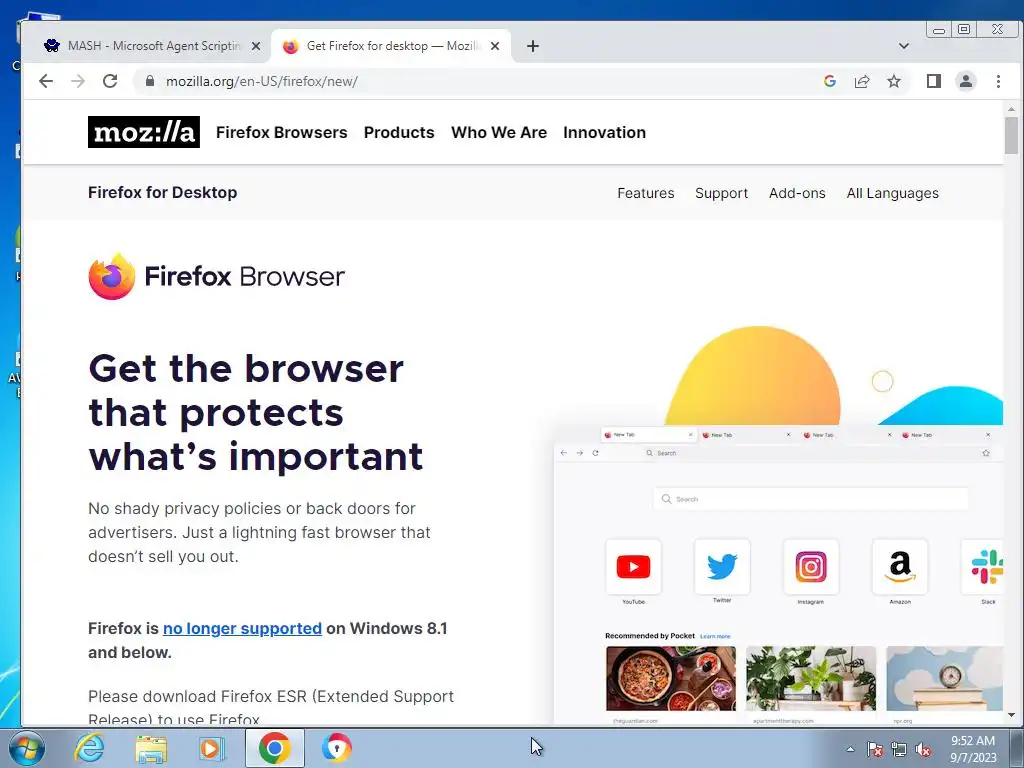Open the Products menu
This screenshot has height=768, width=1024.
click(x=399, y=132)
